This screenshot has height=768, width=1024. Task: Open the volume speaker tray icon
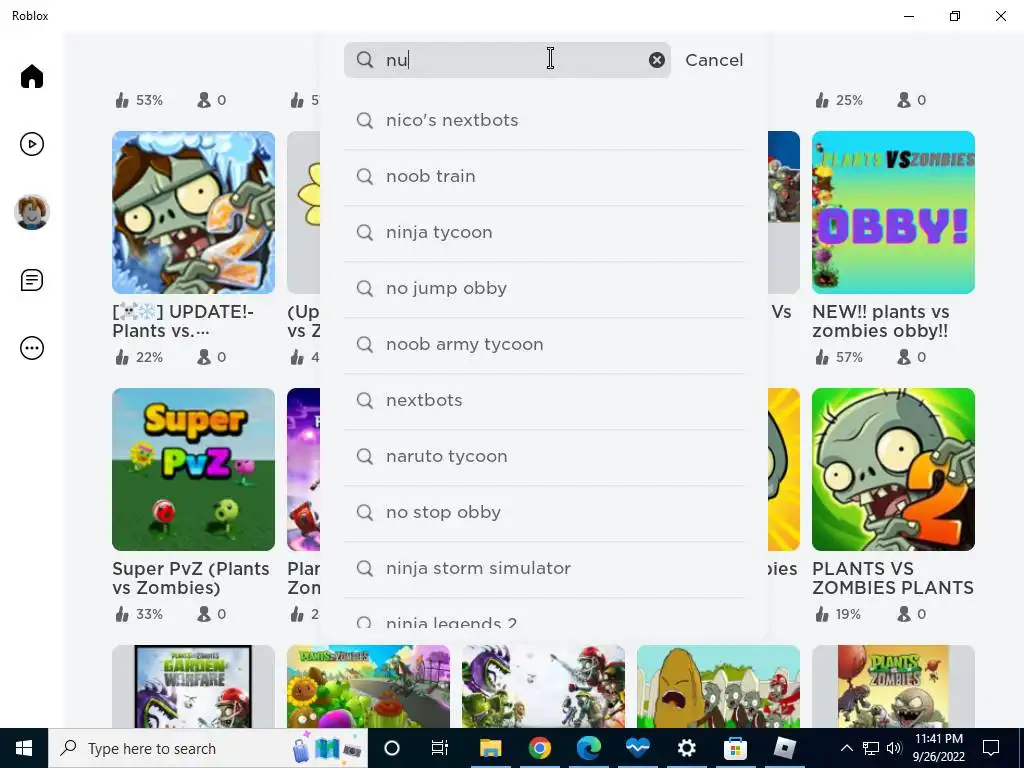point(894,748)
